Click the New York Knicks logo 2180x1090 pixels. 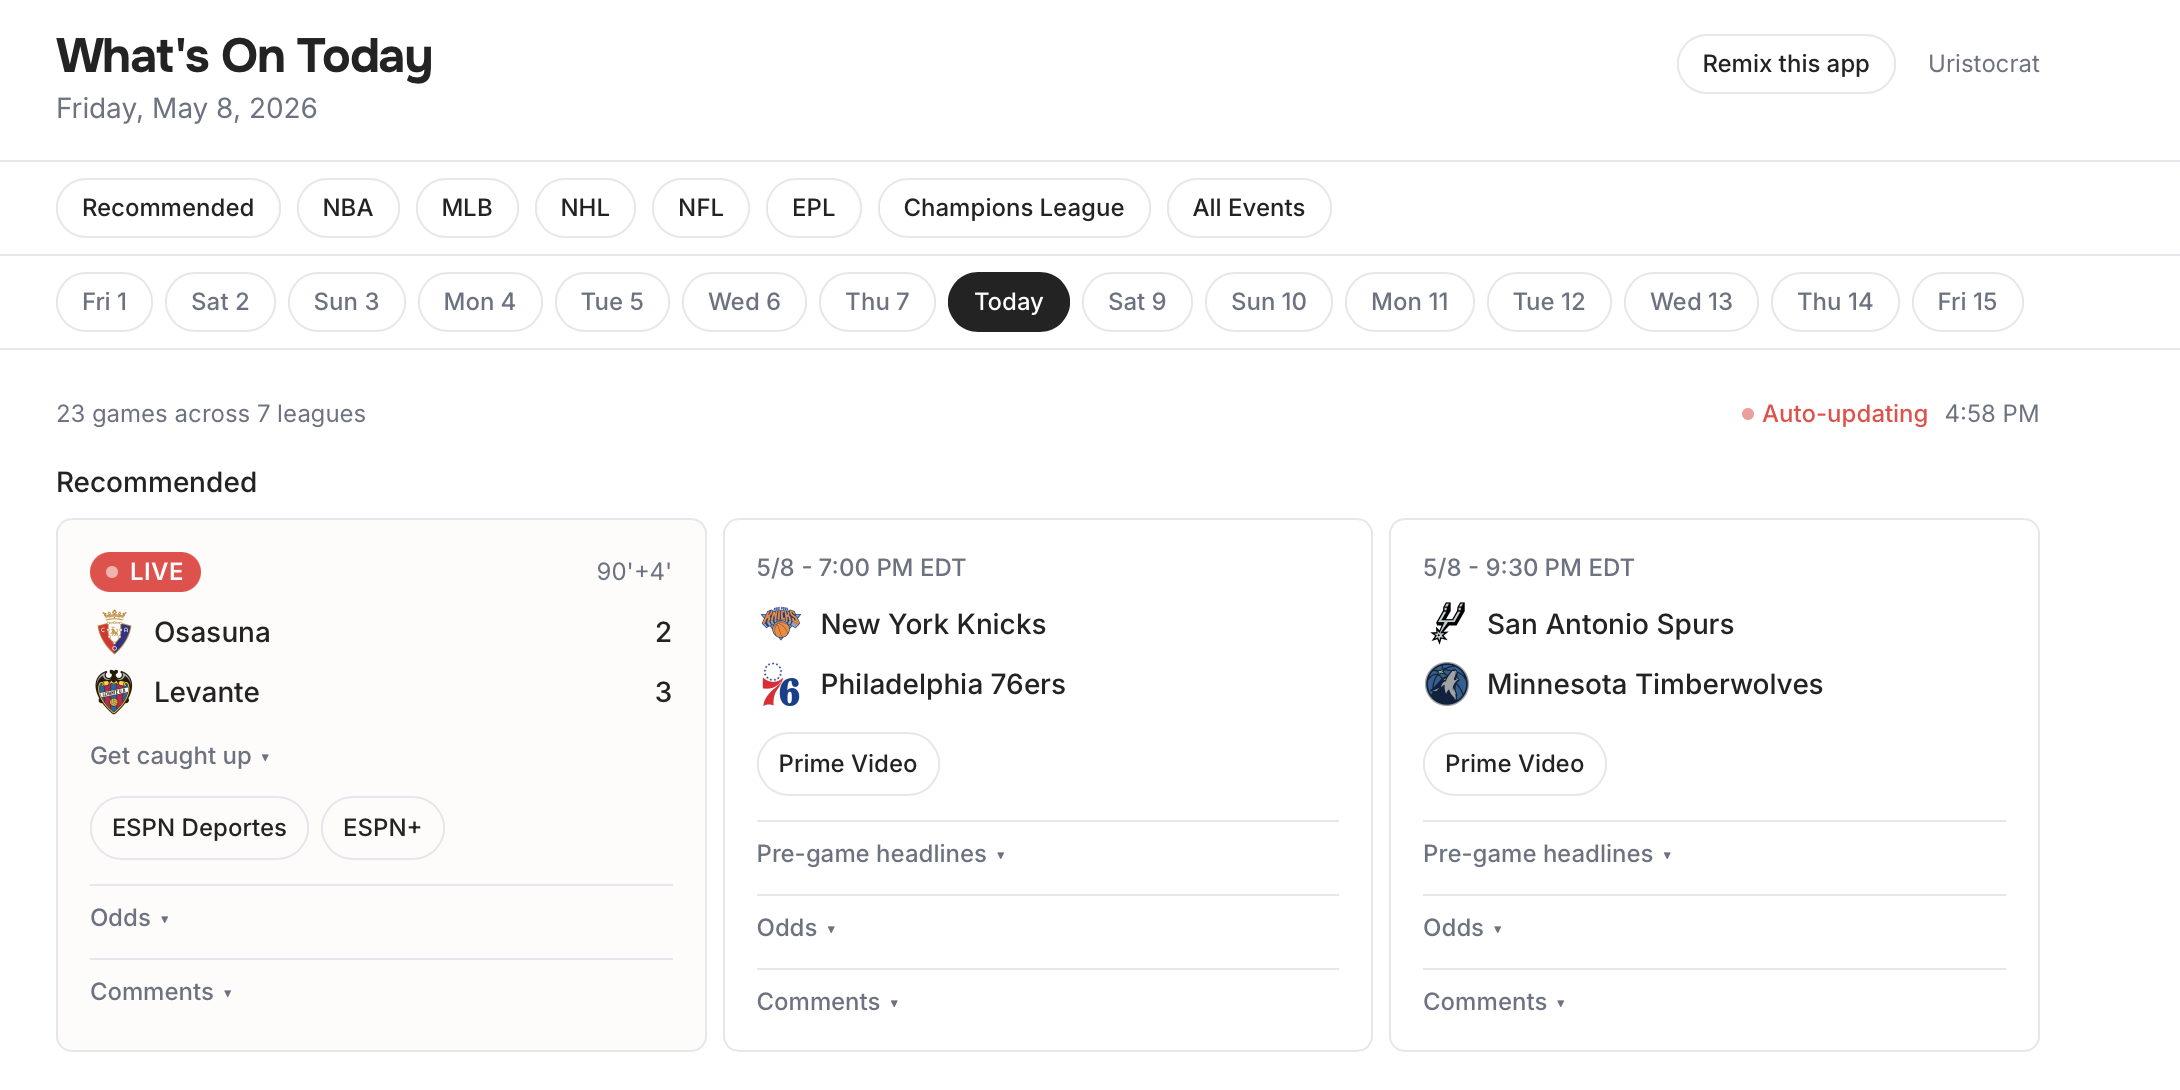tap(780, 624)
